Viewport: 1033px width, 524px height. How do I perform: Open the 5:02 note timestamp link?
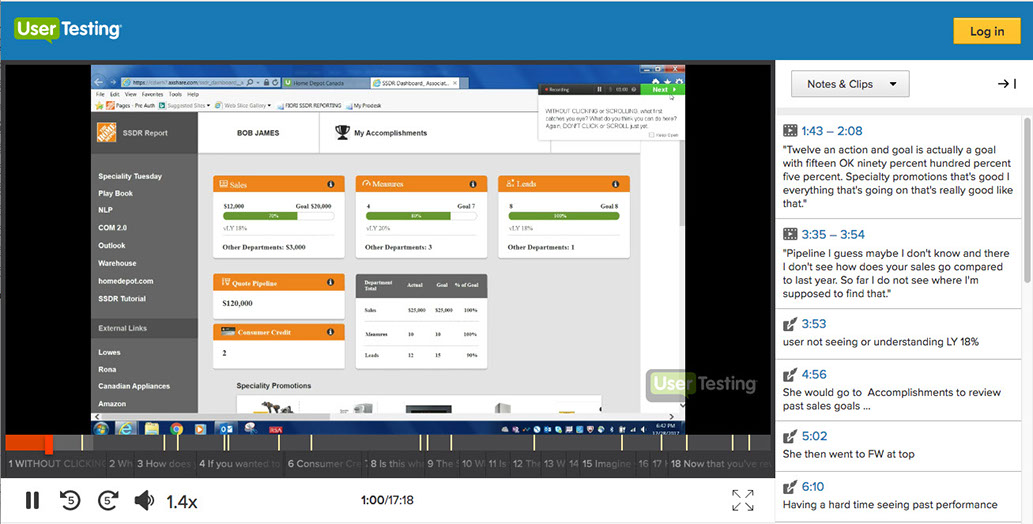[813, 436]
